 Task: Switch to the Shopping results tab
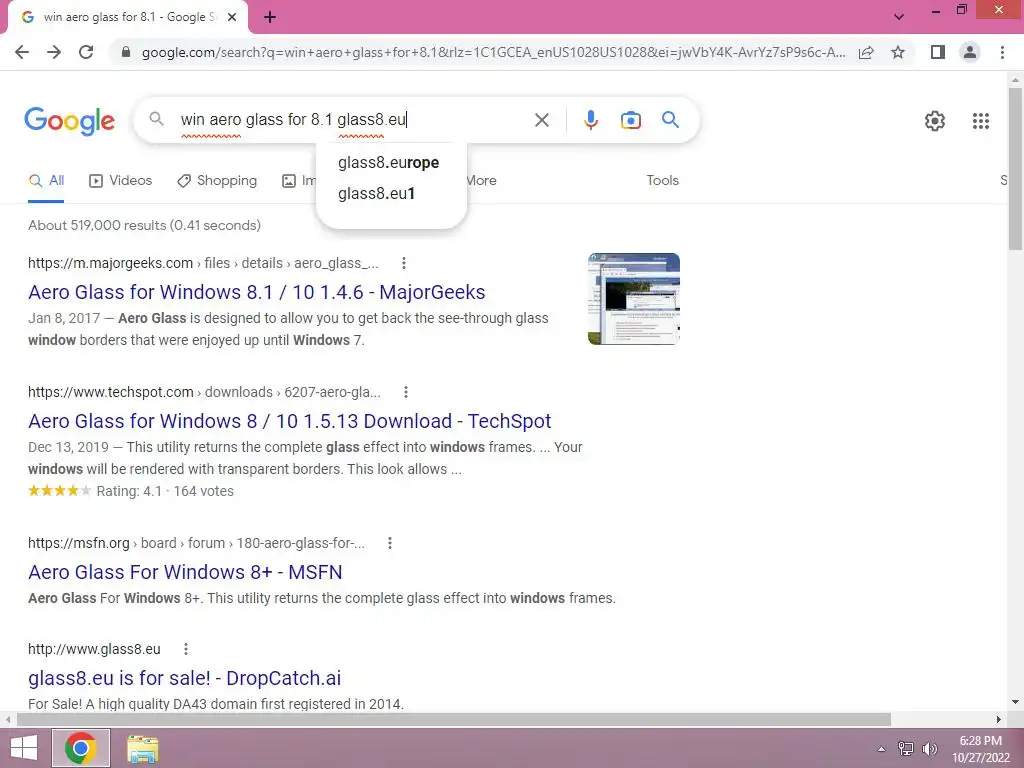tap(217, 181)
